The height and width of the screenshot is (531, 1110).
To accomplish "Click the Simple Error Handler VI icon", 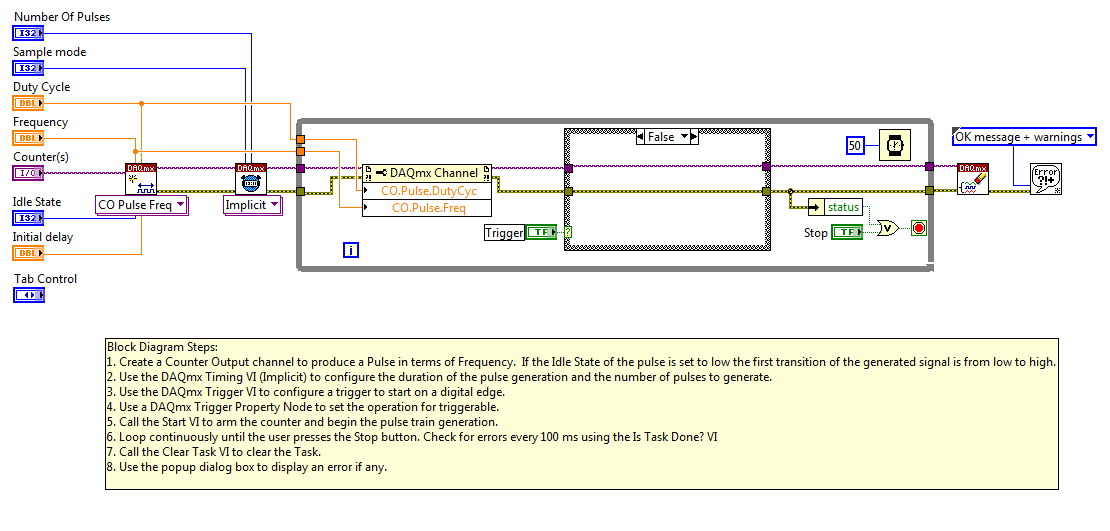I will click(1046, 179).
